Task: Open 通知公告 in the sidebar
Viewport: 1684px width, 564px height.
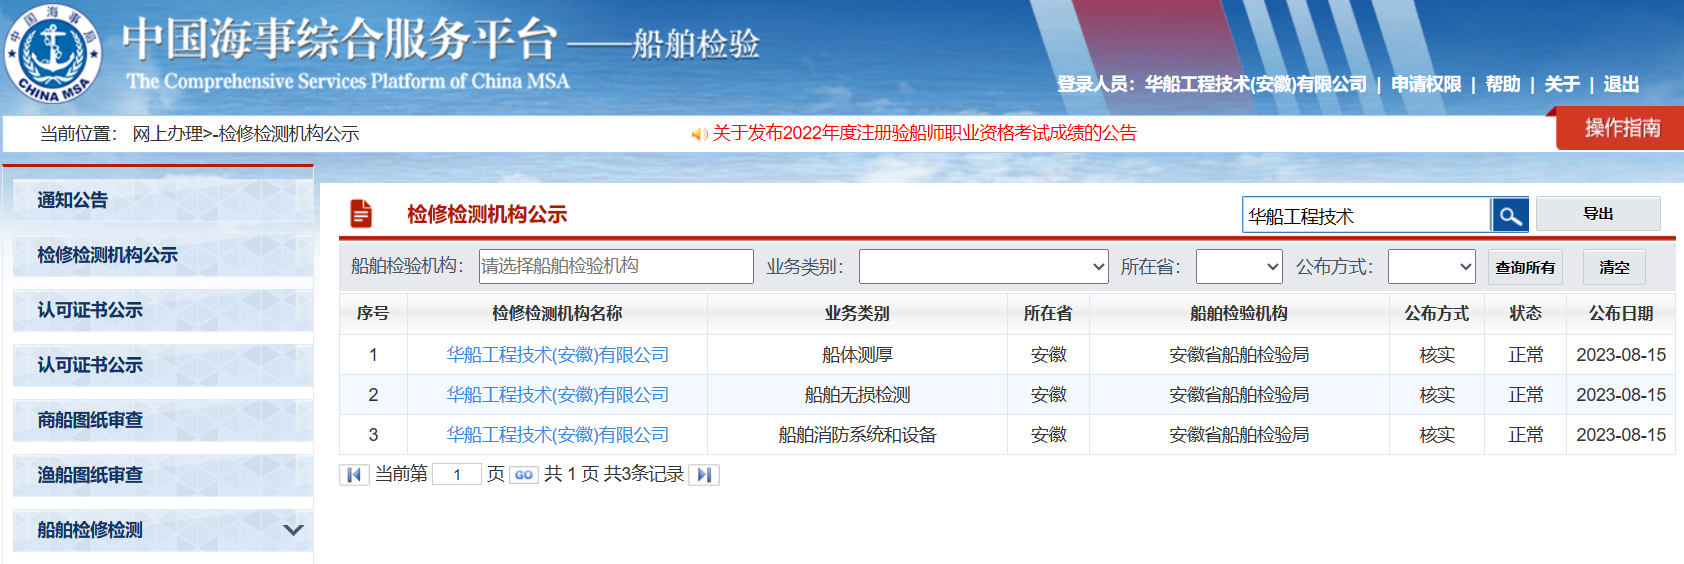Action: tap(163, 200)
